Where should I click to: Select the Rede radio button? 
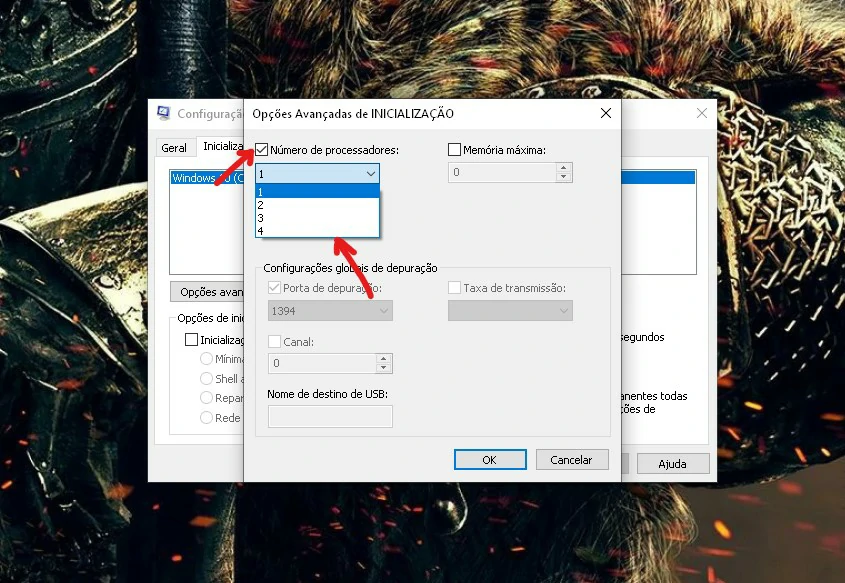[206, 418]
